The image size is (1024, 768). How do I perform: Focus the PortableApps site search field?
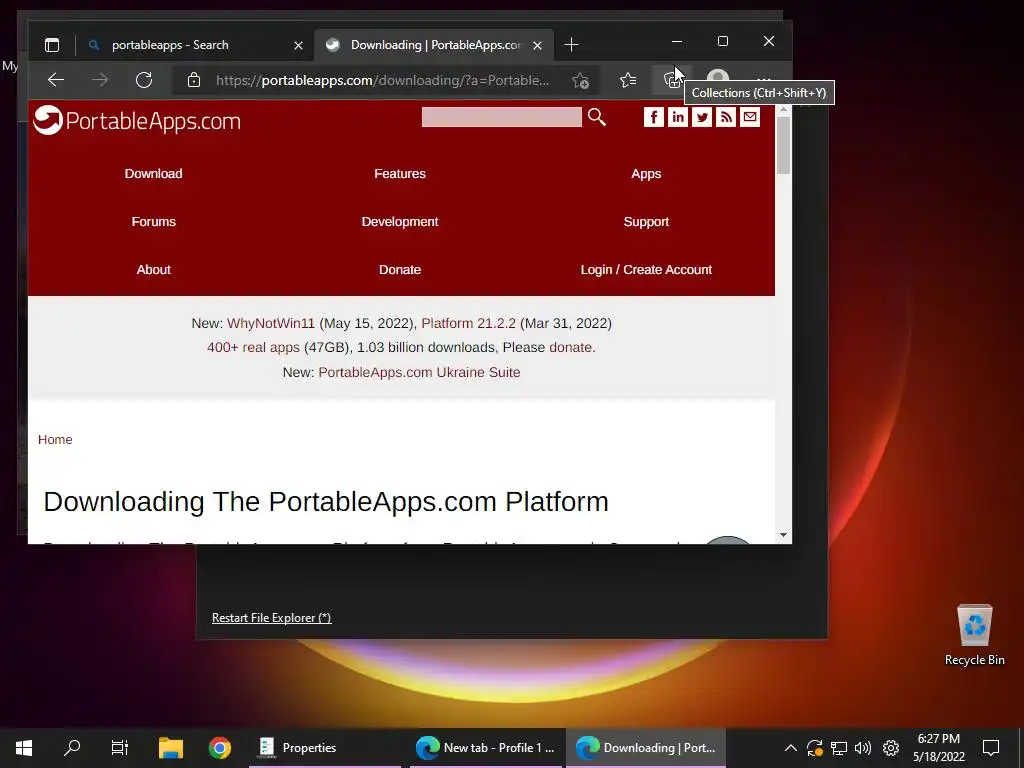[502, 118]
